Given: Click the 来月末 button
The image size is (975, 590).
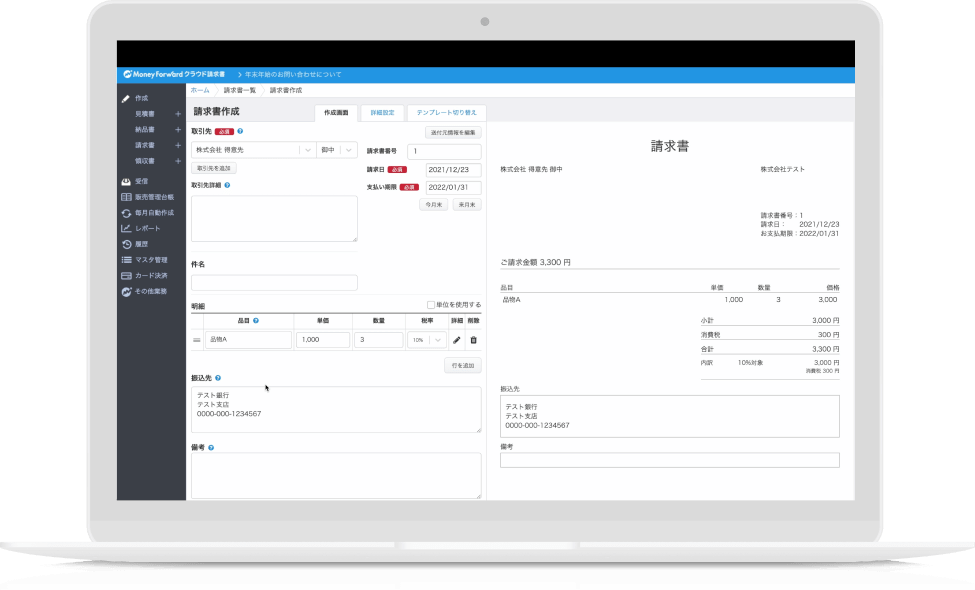Looking at the screenshot, I should click(467, 205).
